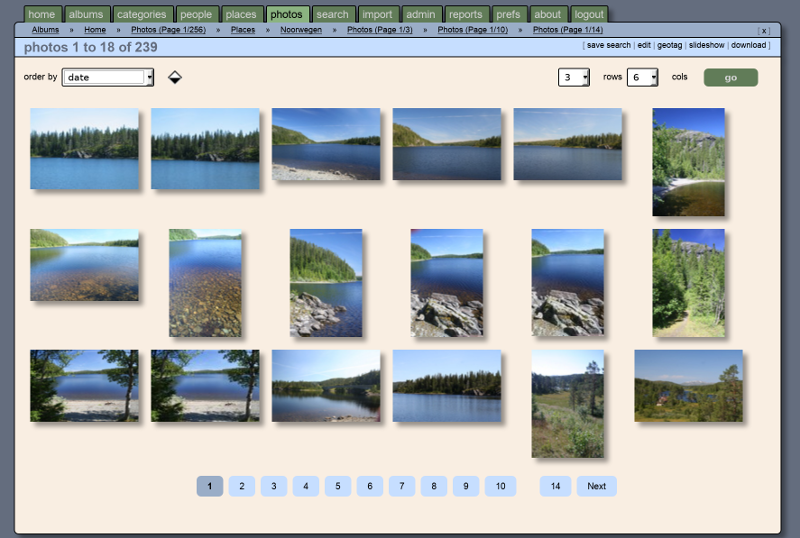Viewport: 800px width, 538px height.
Task: Open first thumbnail in middle row
Action: (84, 265)
